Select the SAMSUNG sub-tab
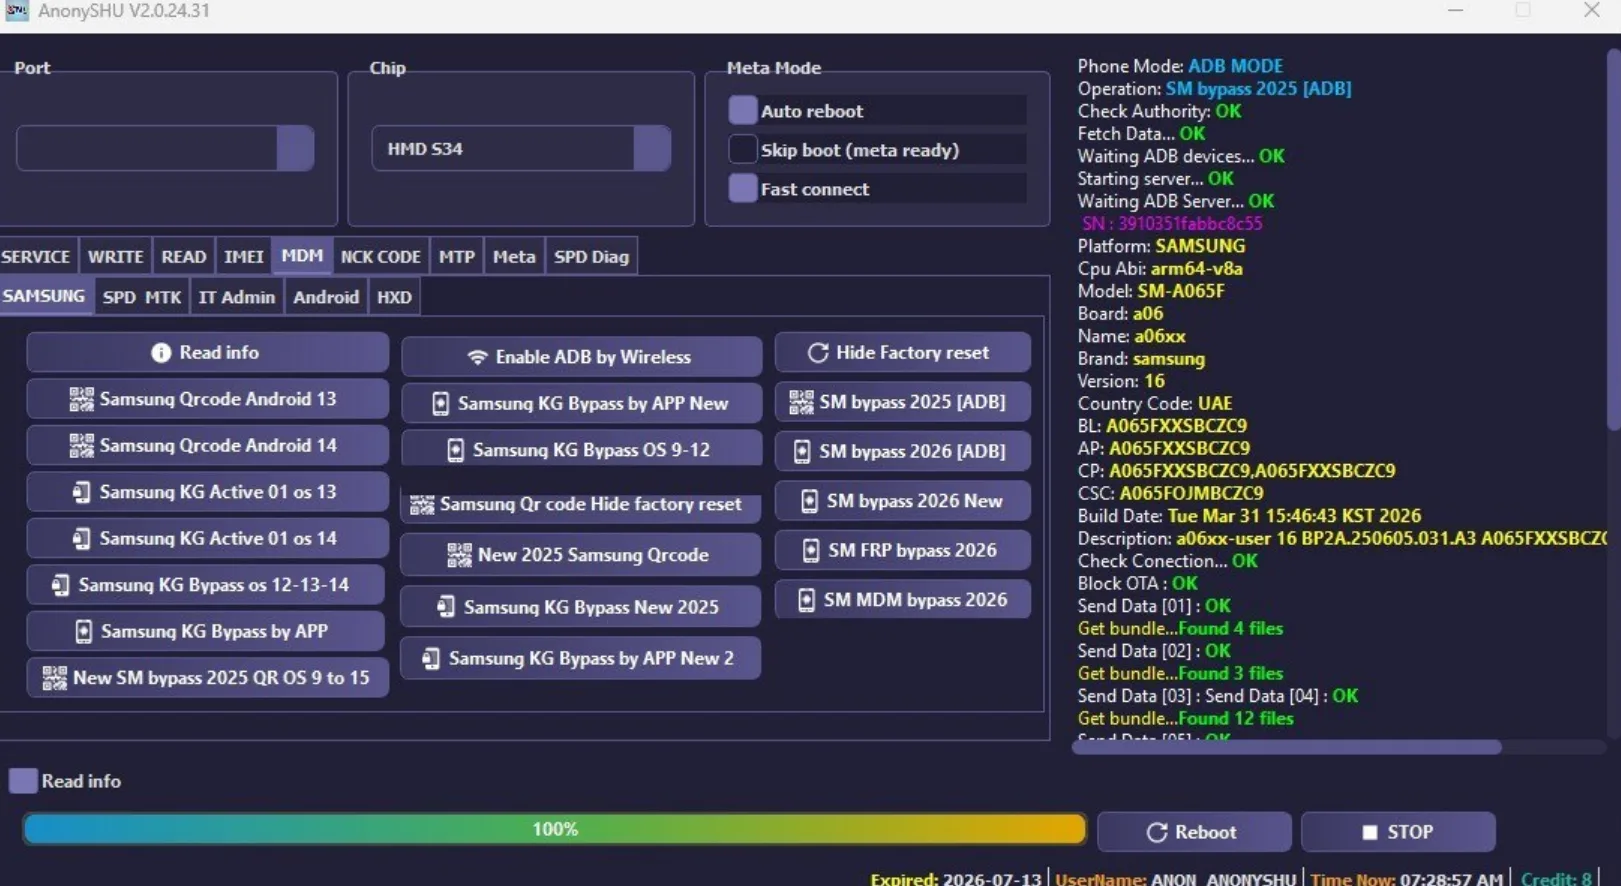The image size is (1621, 886). click(44, 296)
